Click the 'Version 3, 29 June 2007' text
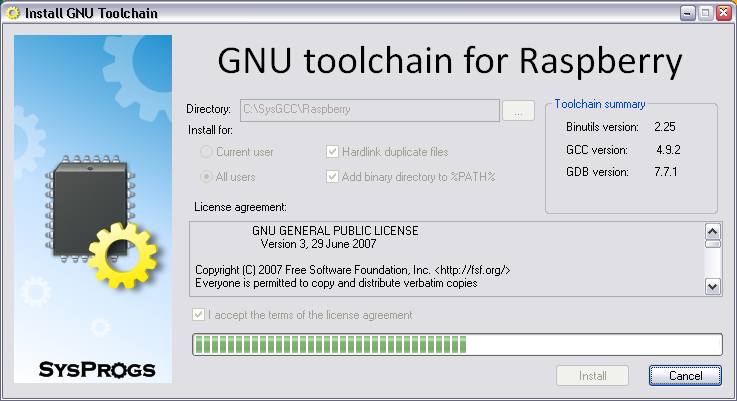This screenshot has width=737, height=401. tap(318, 244)
